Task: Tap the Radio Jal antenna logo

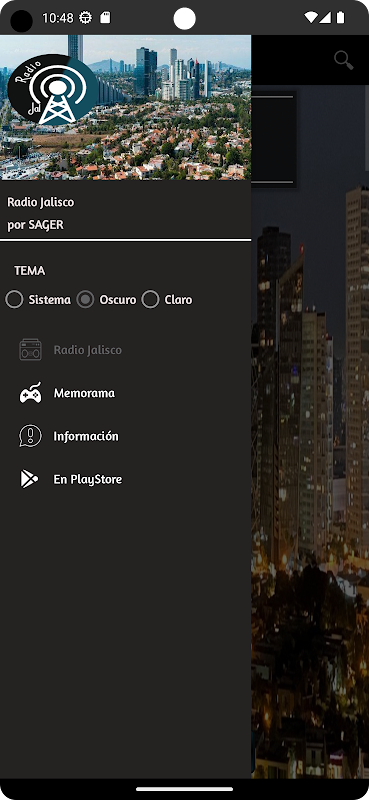Action: point(53,90)
